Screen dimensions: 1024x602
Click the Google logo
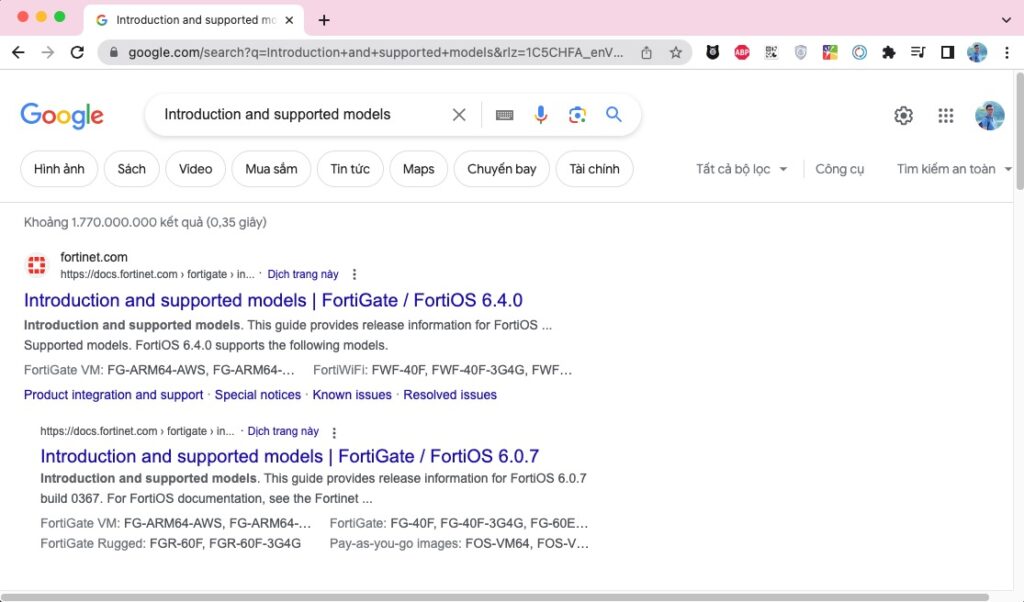pos(62,116)
